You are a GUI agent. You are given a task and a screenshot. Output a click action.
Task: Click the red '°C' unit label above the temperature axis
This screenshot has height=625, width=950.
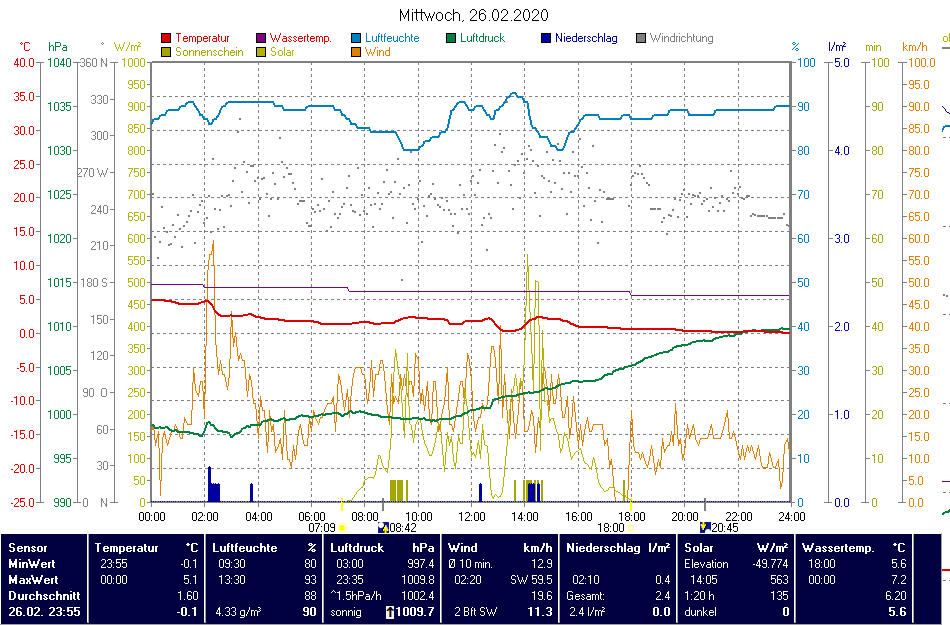coord(24,47)
